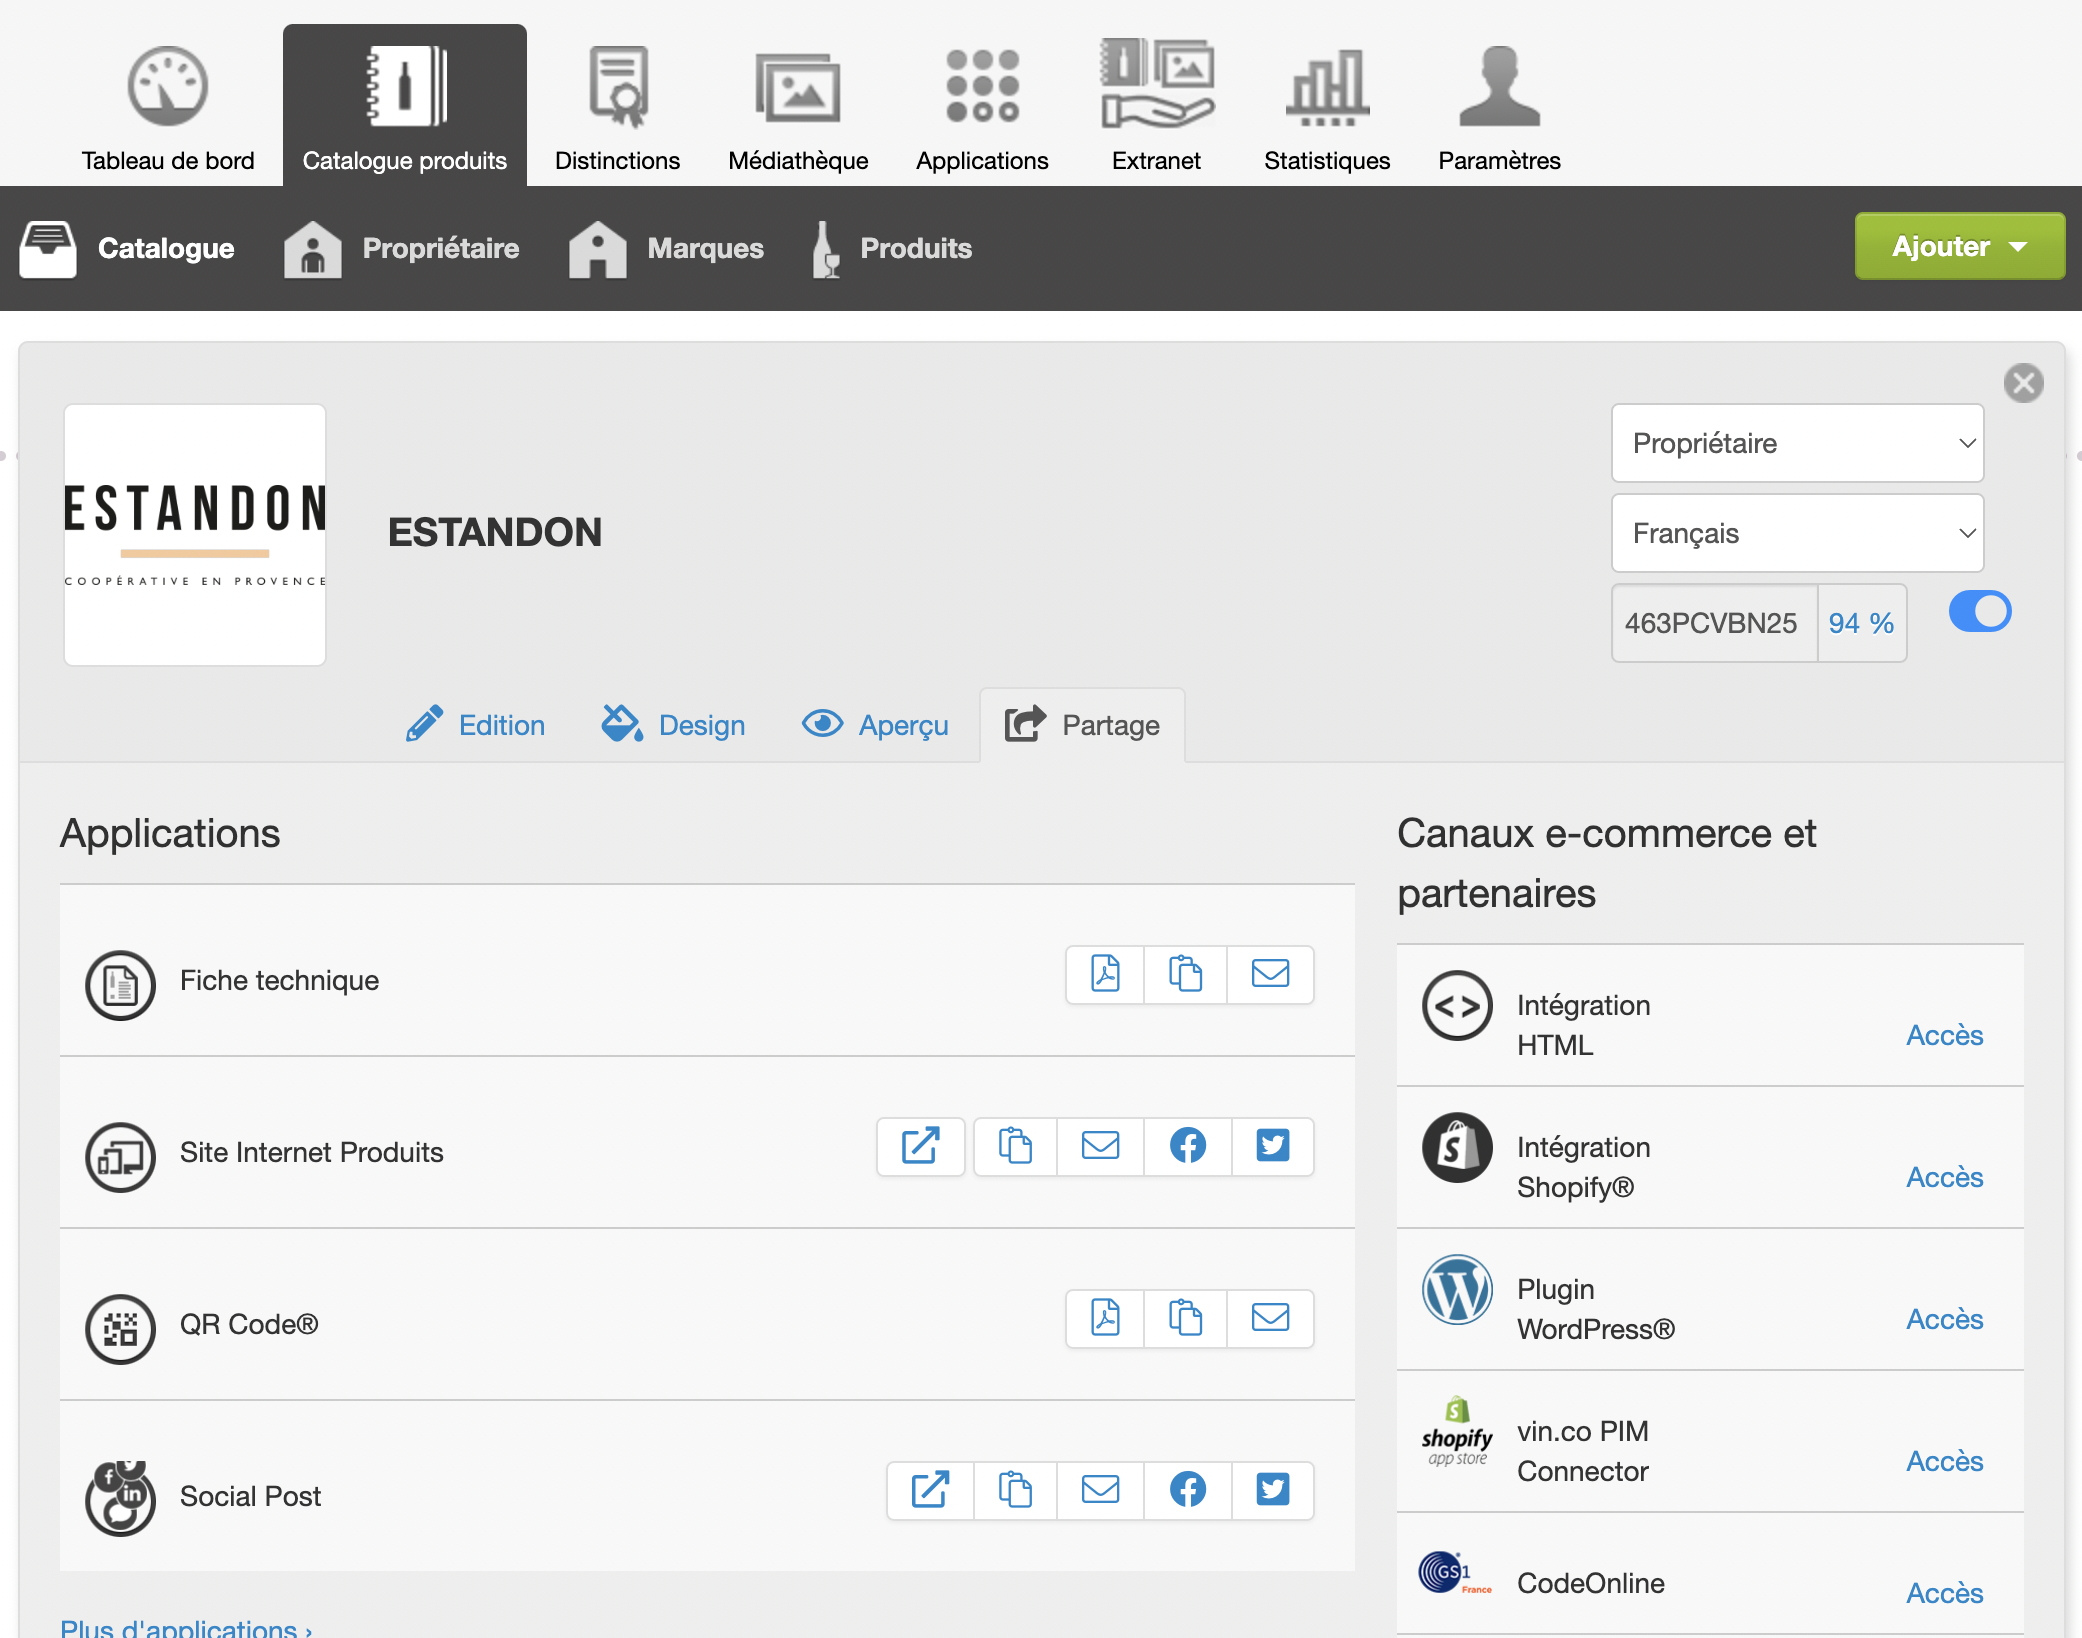This screenshot has height=1638, width=2082.
Task: Click the QR Code app icon
Action: pyautogui.click(x=120, y=1329)
